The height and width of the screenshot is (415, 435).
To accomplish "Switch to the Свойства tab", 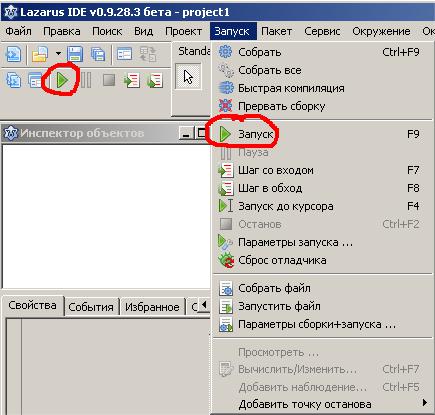I will (32, 305).
